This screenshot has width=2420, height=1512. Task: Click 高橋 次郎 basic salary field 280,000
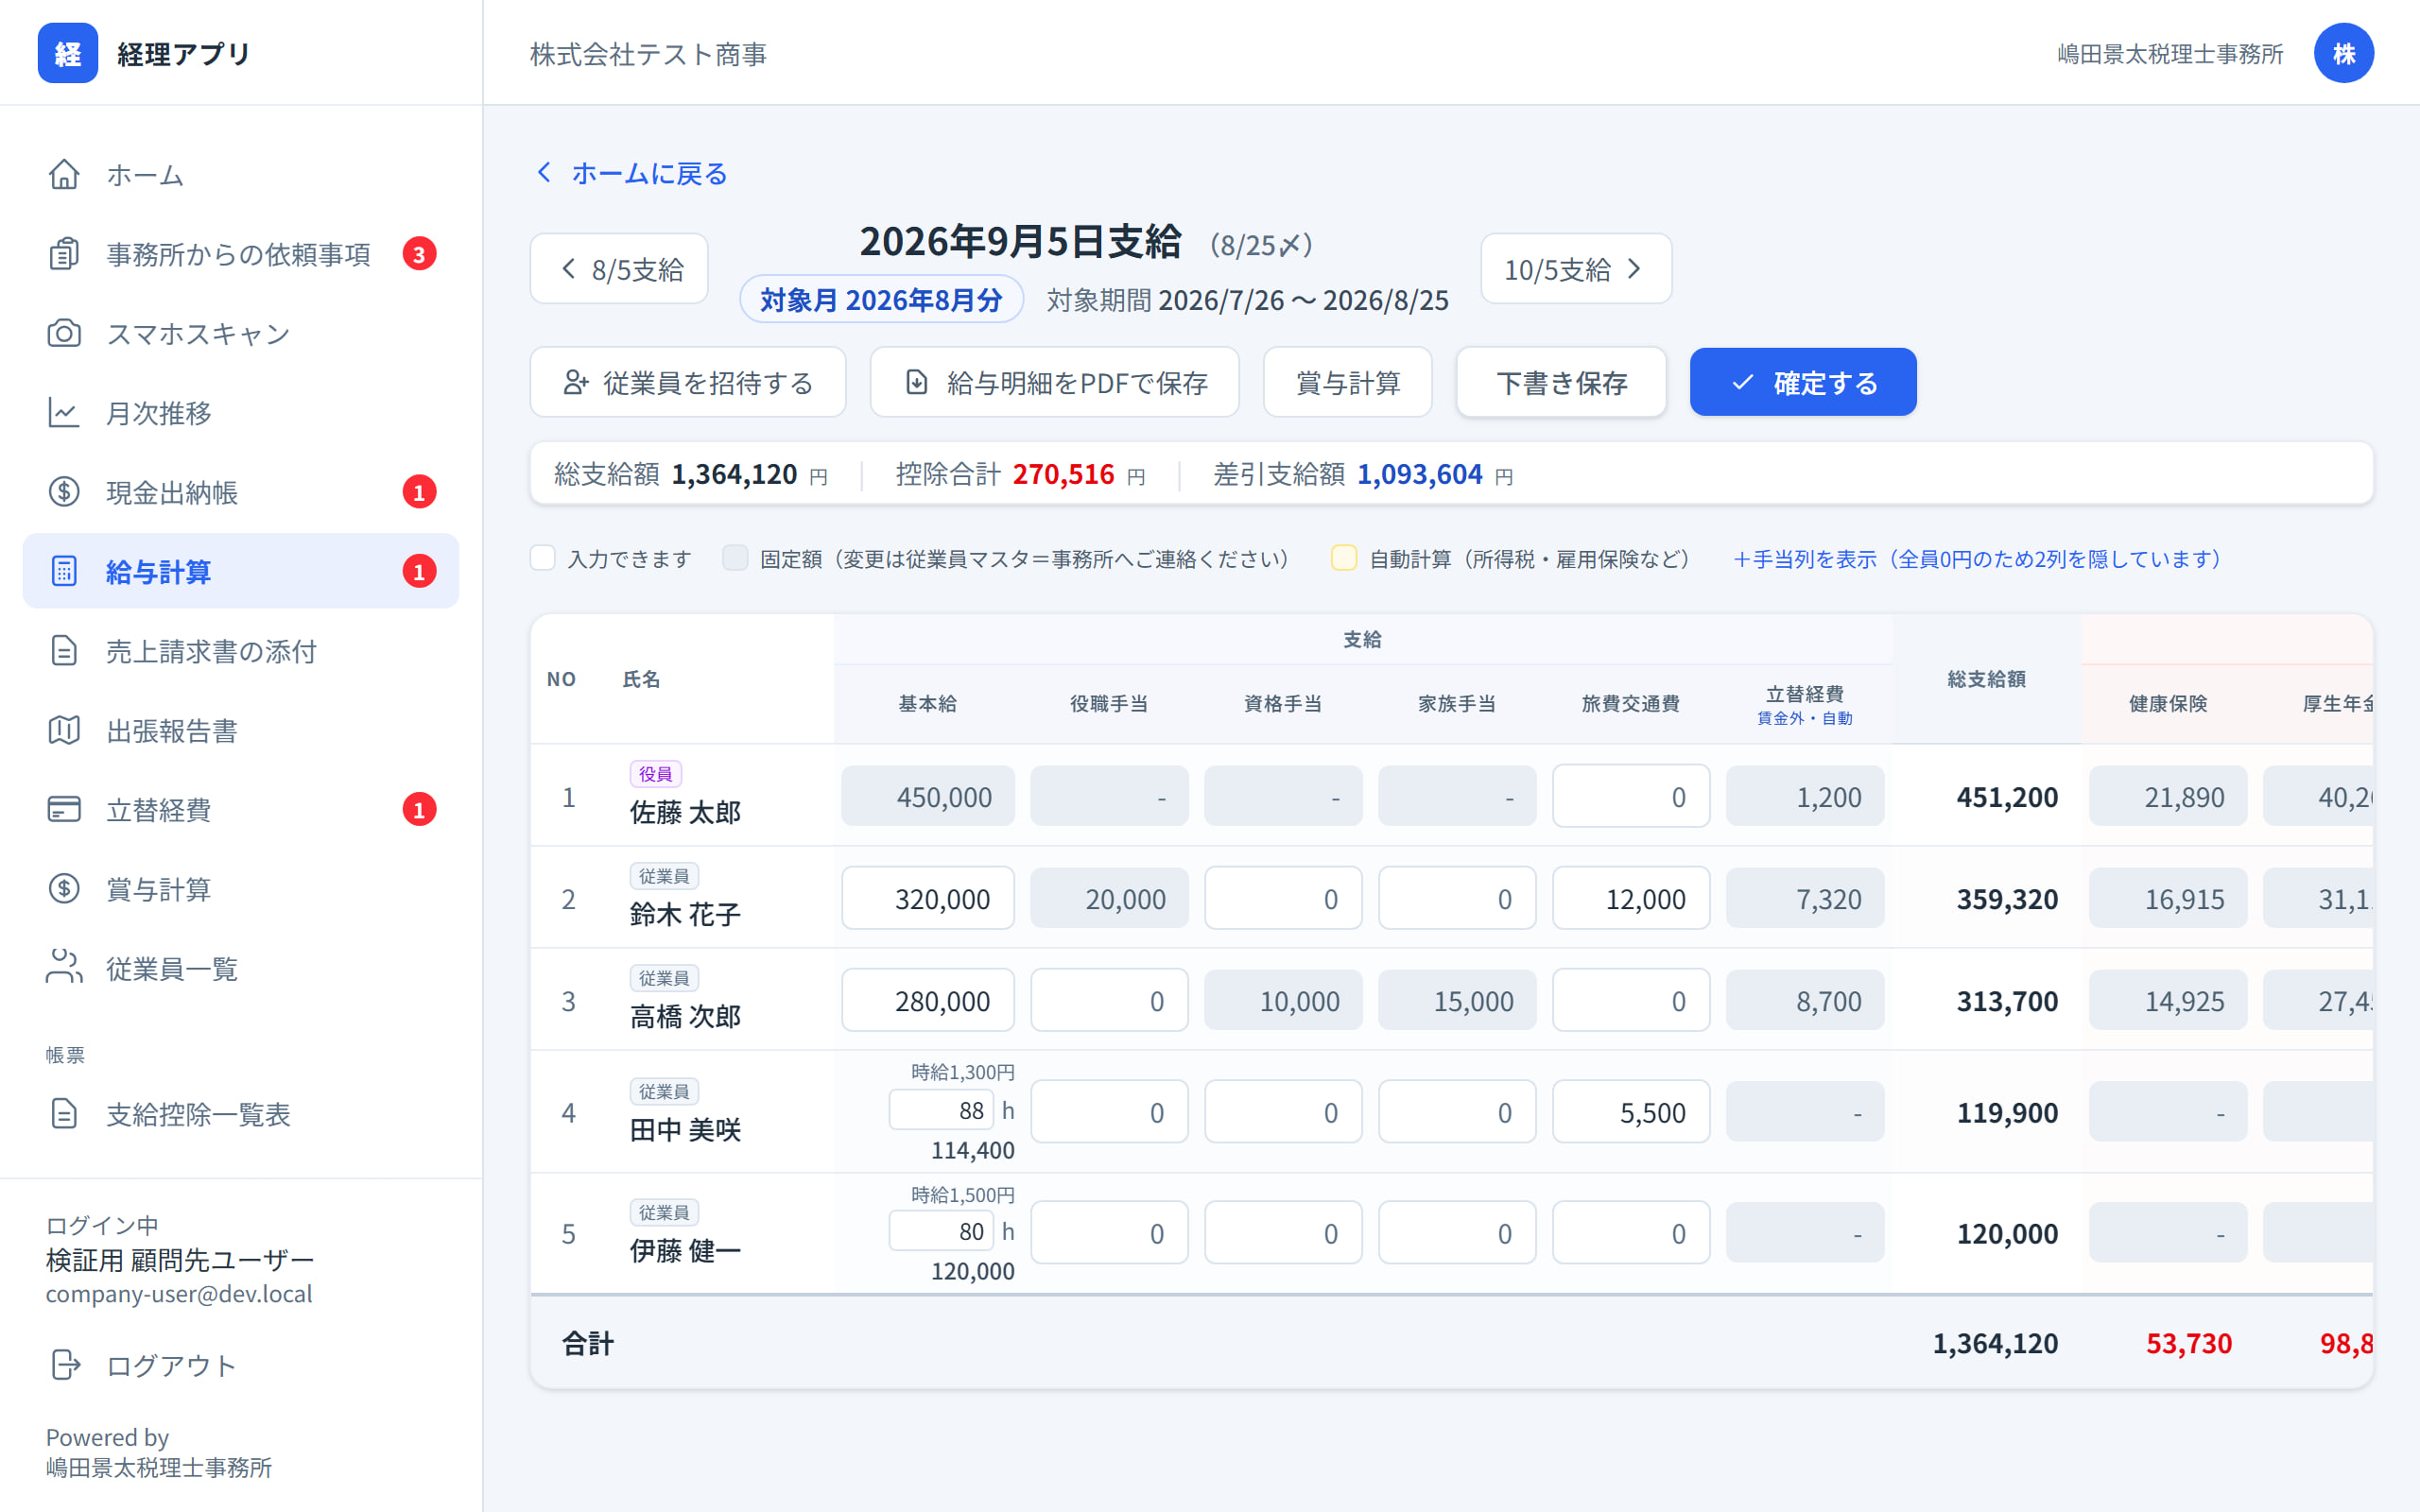coord(927,1001)
